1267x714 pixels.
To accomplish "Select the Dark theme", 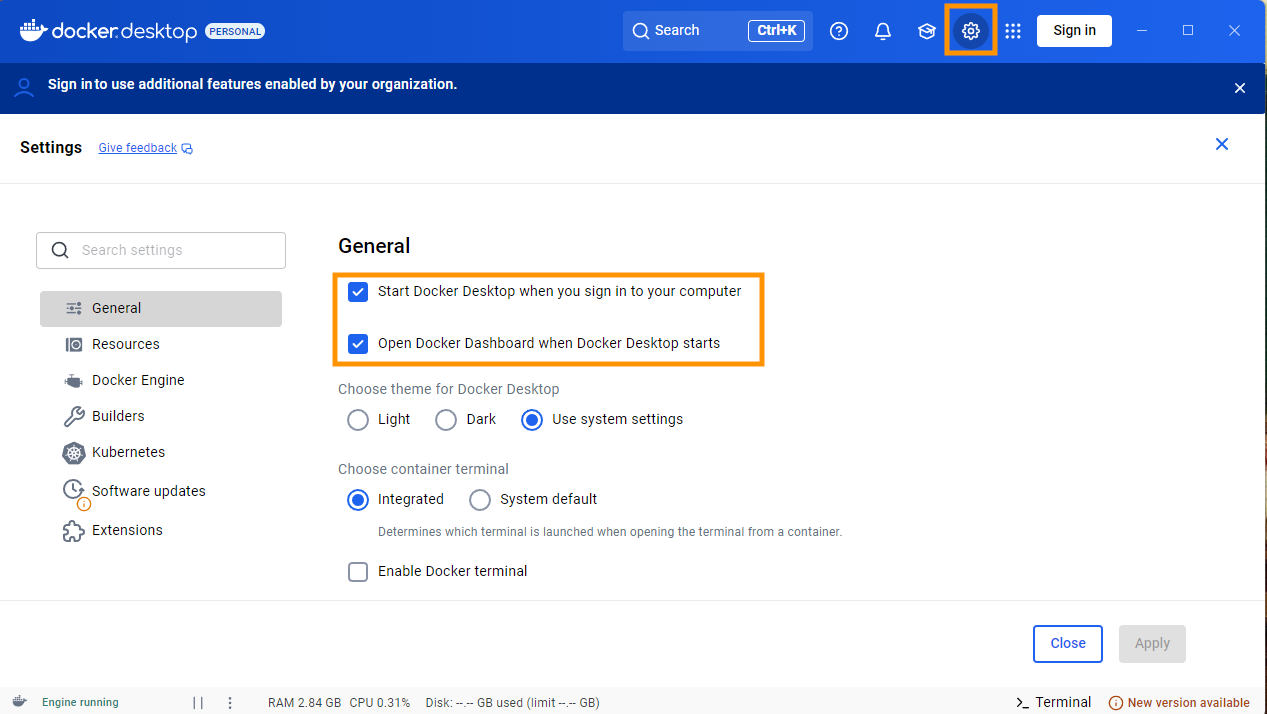I will tap(446, 420).
